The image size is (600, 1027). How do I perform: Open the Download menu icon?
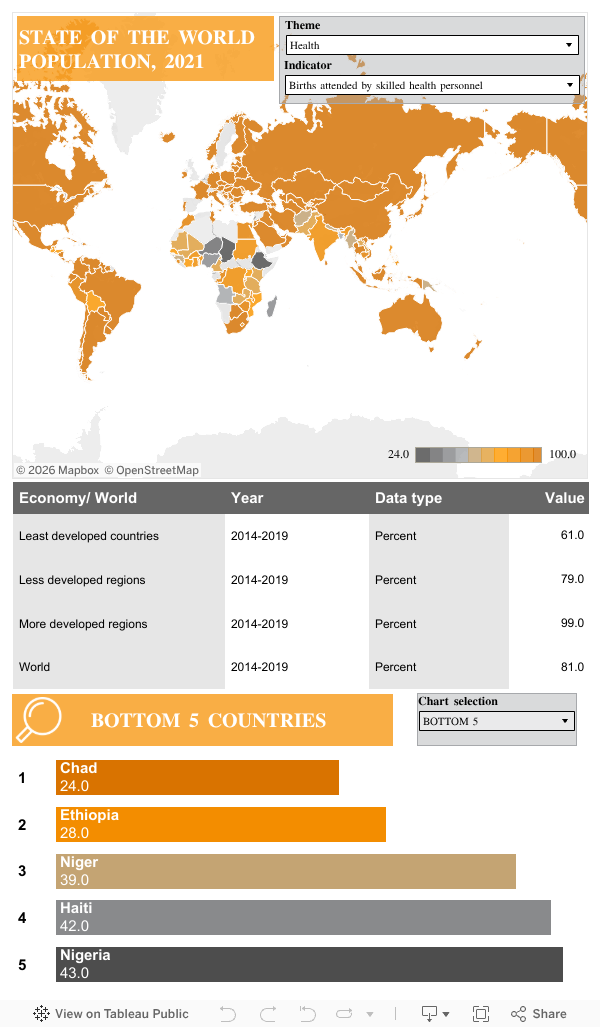(434, 1013)
